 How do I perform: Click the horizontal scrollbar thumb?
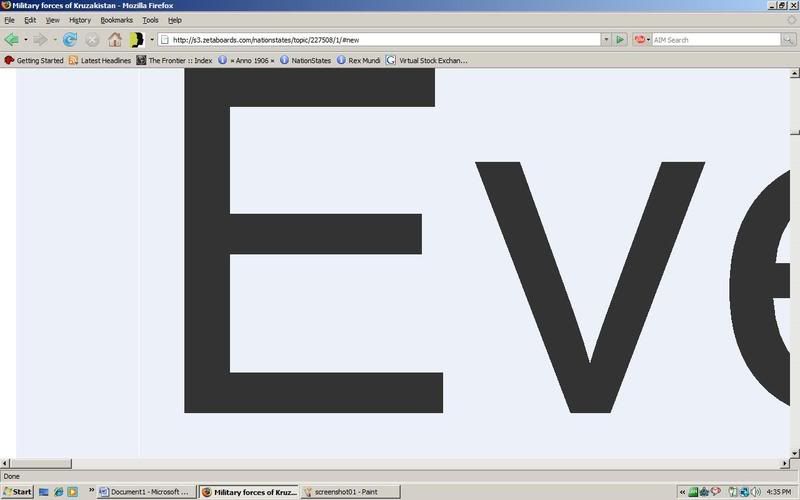click(x=42, y=463)
